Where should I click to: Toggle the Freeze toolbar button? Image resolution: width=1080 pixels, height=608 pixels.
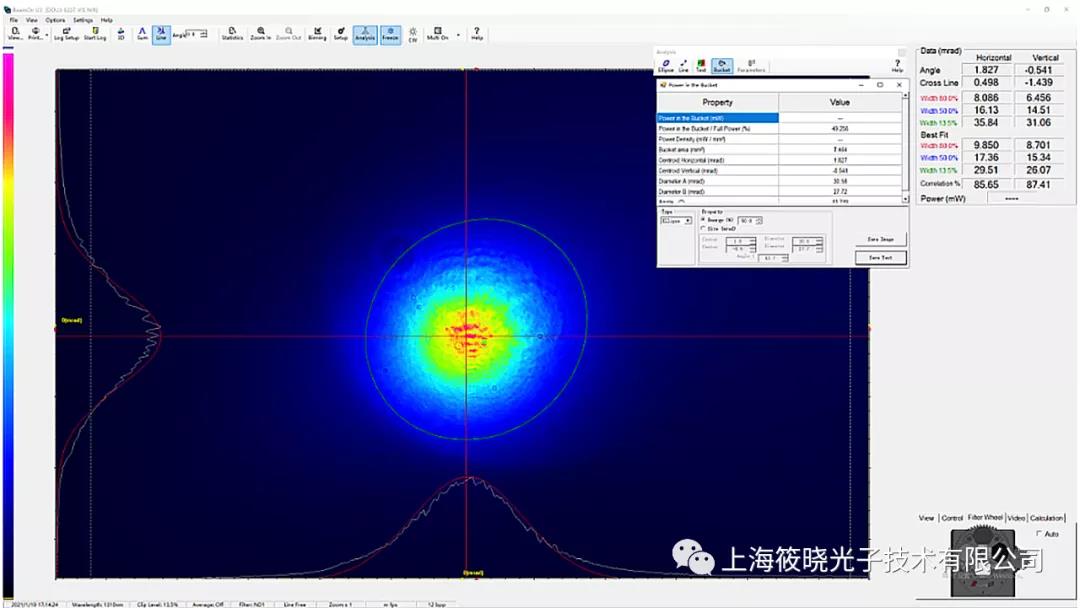(x=390, y=34)
